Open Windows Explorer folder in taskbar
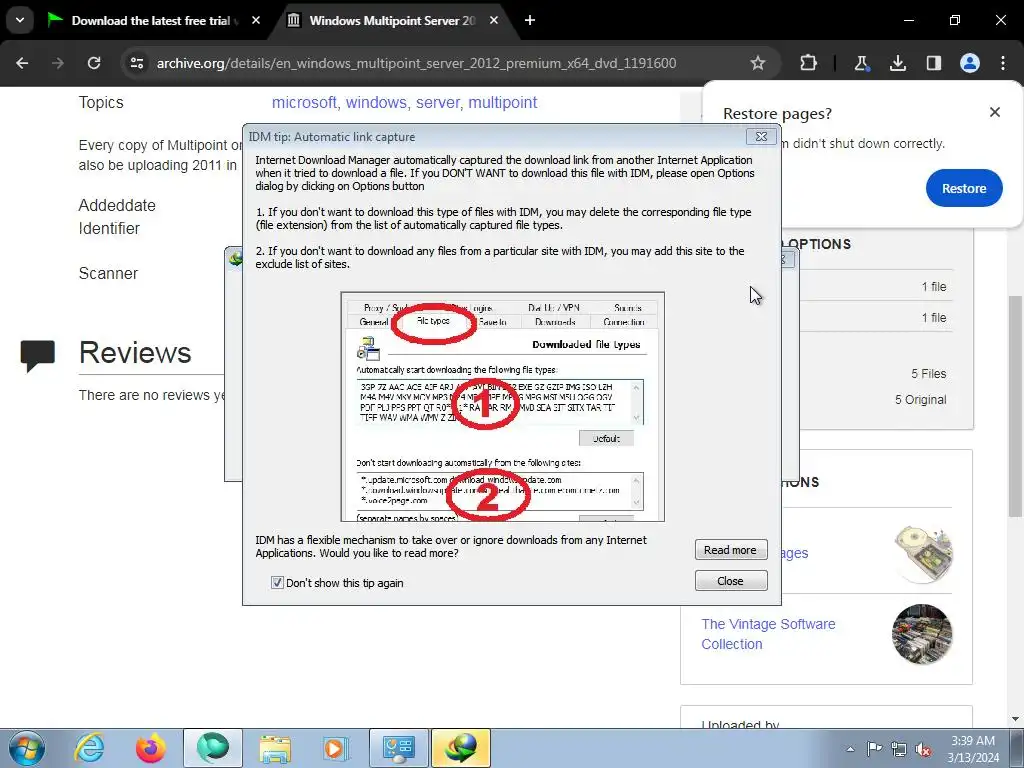The width and height of the screenshot is (1024, 768). (275, 748)
